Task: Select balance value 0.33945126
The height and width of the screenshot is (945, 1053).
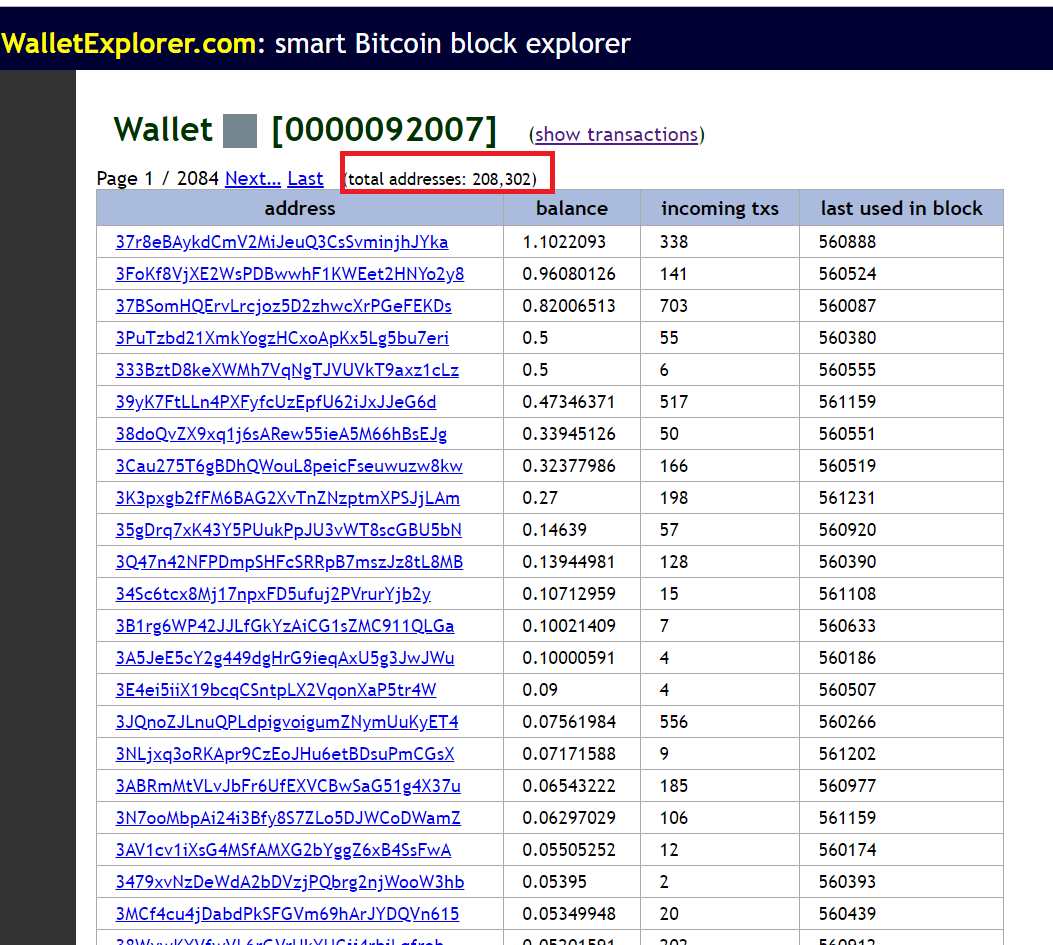Action: [569, 434]
